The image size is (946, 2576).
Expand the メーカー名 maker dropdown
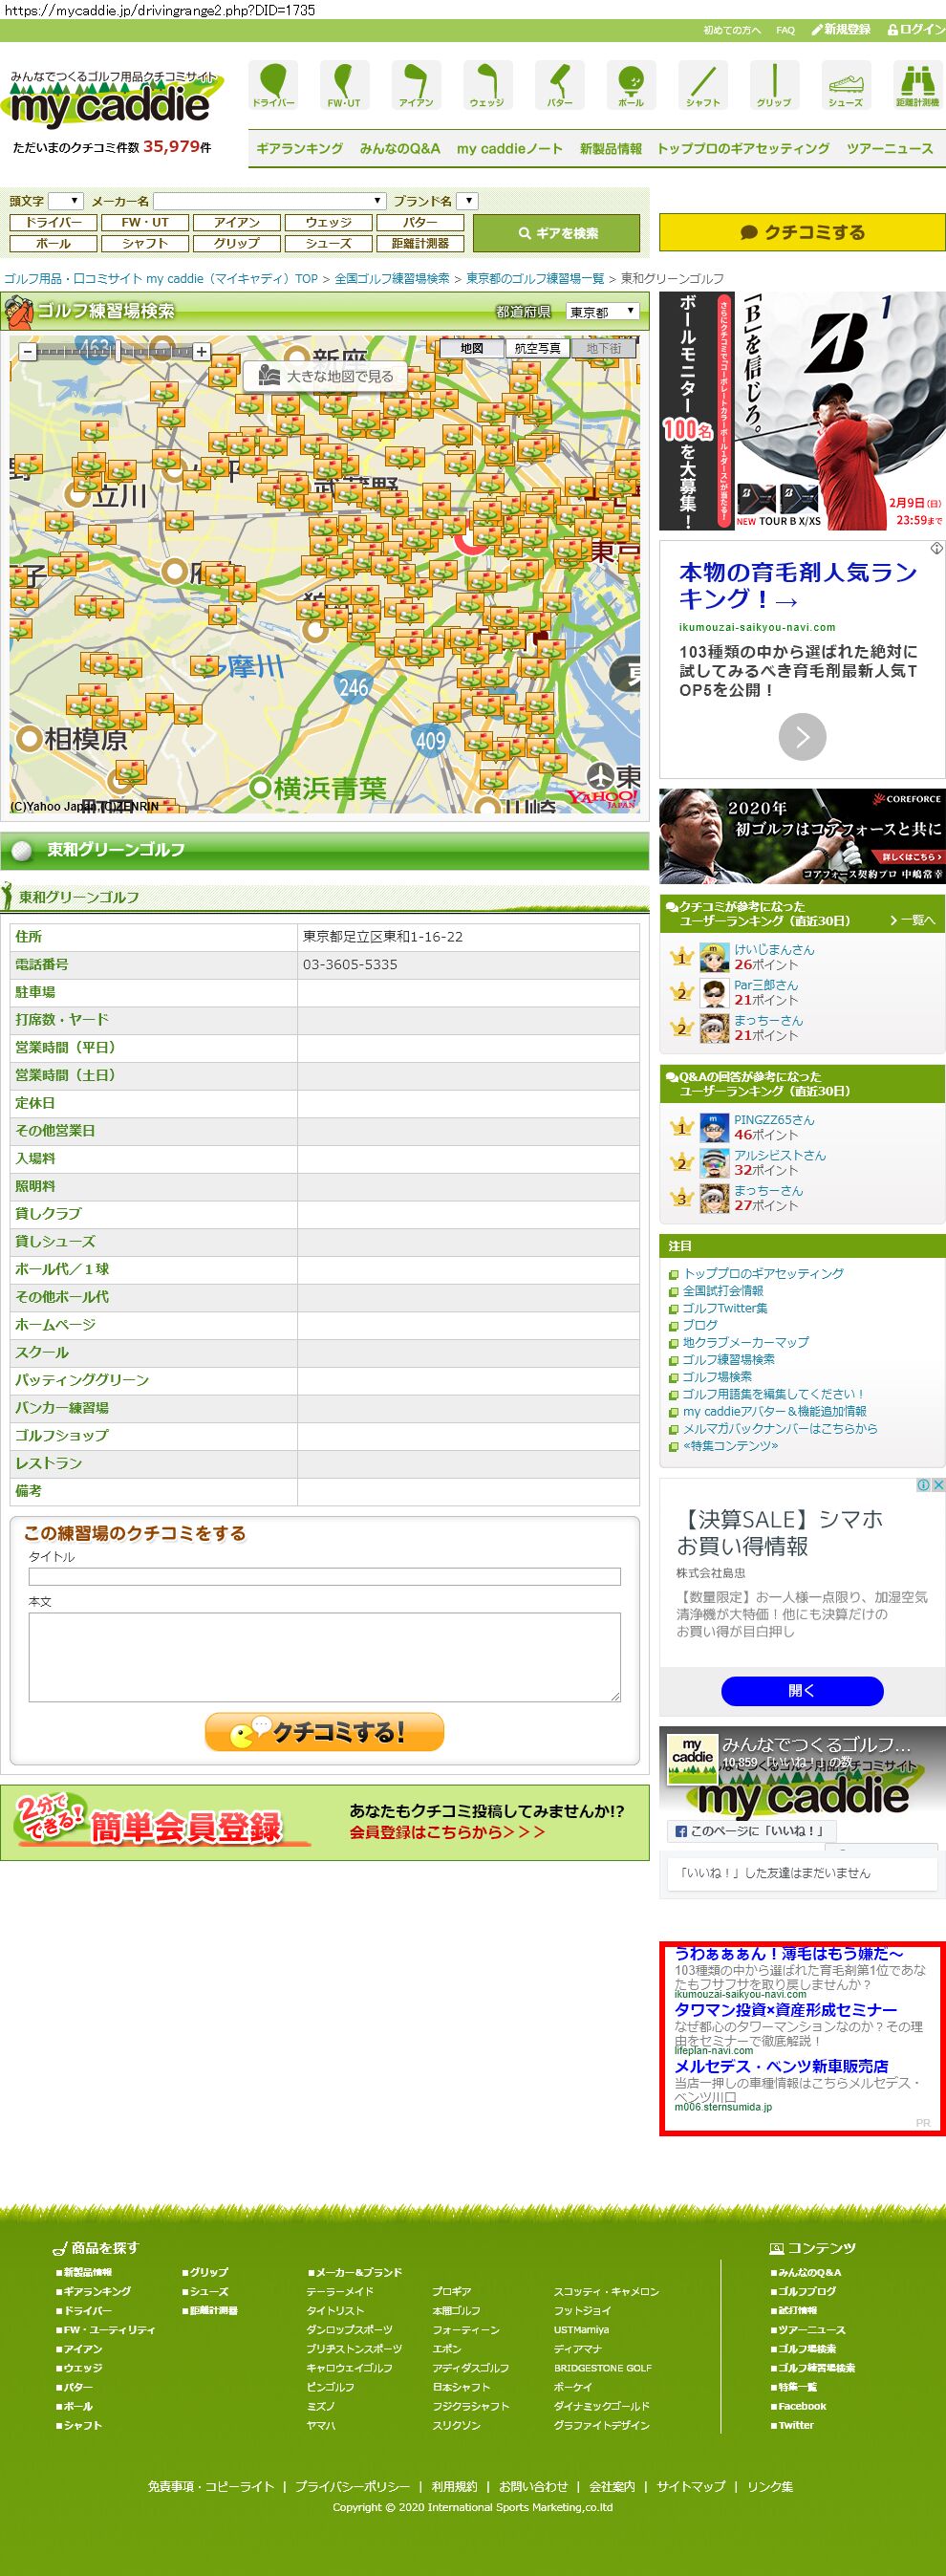coord(269,201)
